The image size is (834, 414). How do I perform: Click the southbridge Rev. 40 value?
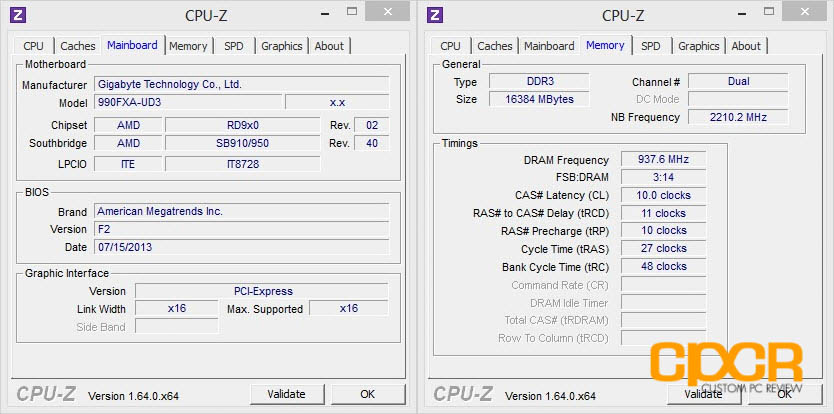372,144
